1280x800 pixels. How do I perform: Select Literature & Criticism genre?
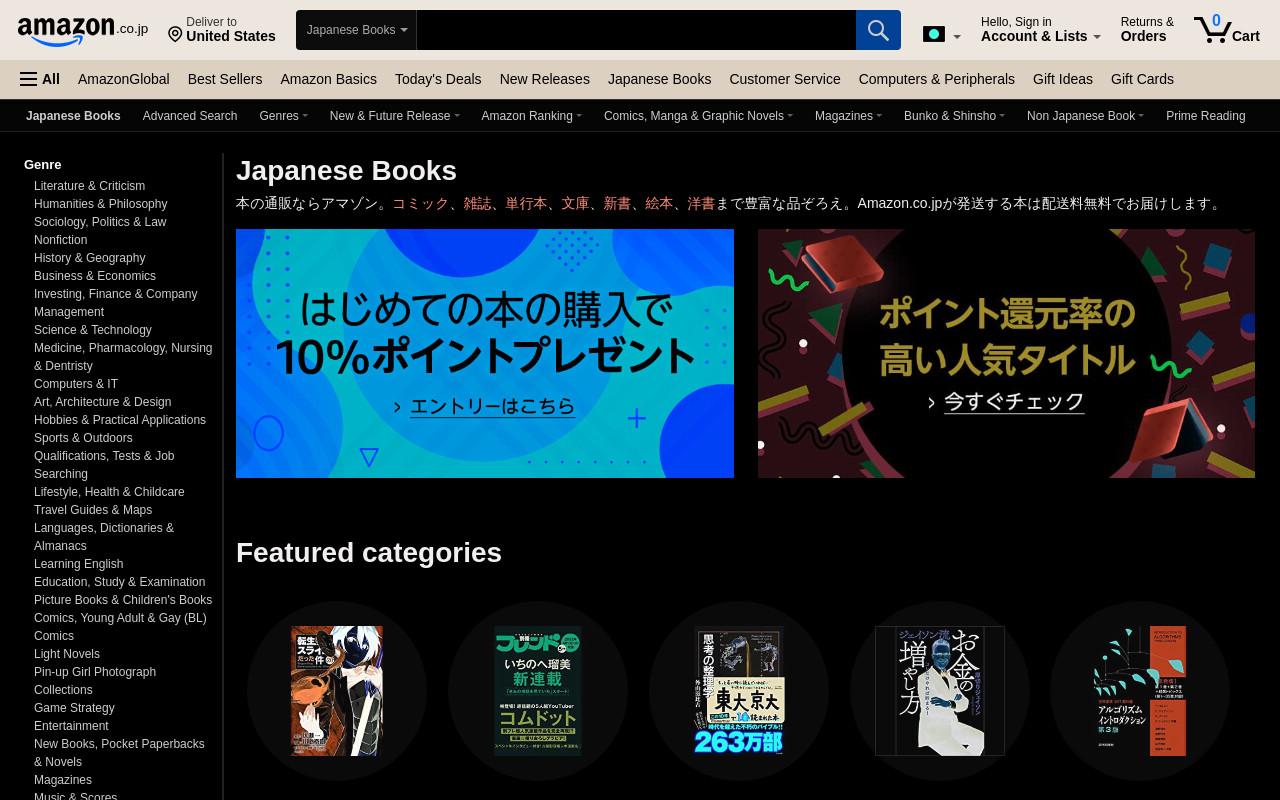click(x=89, y=186)
